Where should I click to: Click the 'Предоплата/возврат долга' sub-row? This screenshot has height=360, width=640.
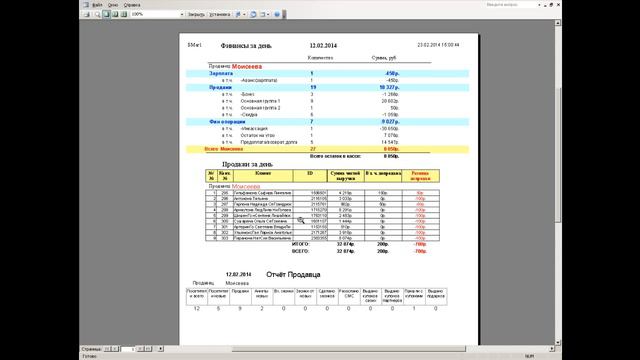(x=269, y=142)
